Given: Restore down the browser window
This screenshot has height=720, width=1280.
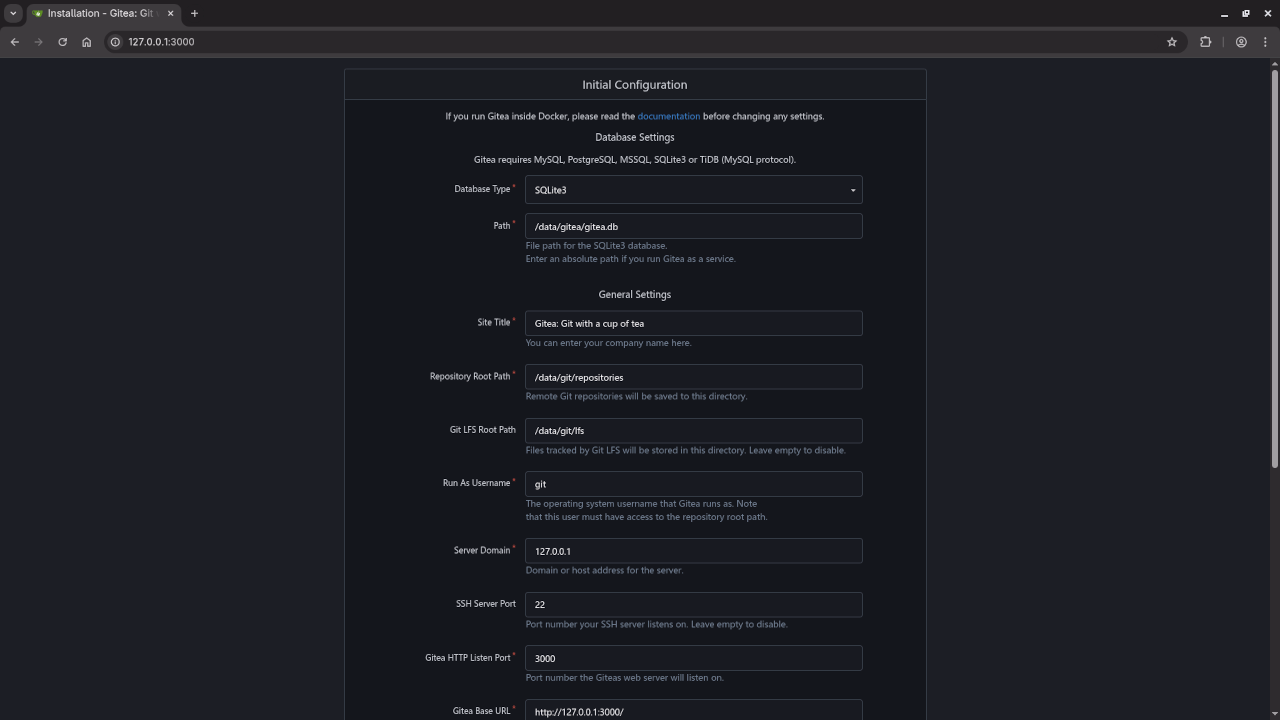Looking at the screenshot, I should (1246, 13).
